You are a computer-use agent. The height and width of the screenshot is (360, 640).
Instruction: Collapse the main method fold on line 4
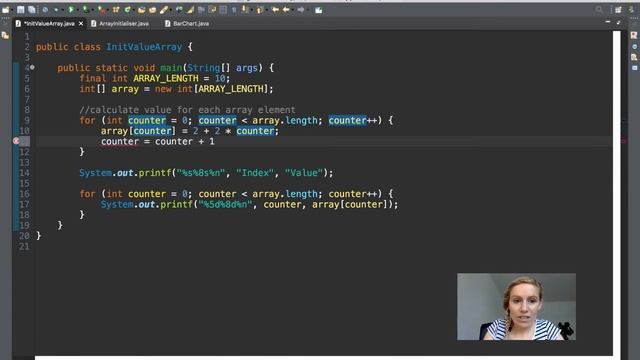(32, 67)
